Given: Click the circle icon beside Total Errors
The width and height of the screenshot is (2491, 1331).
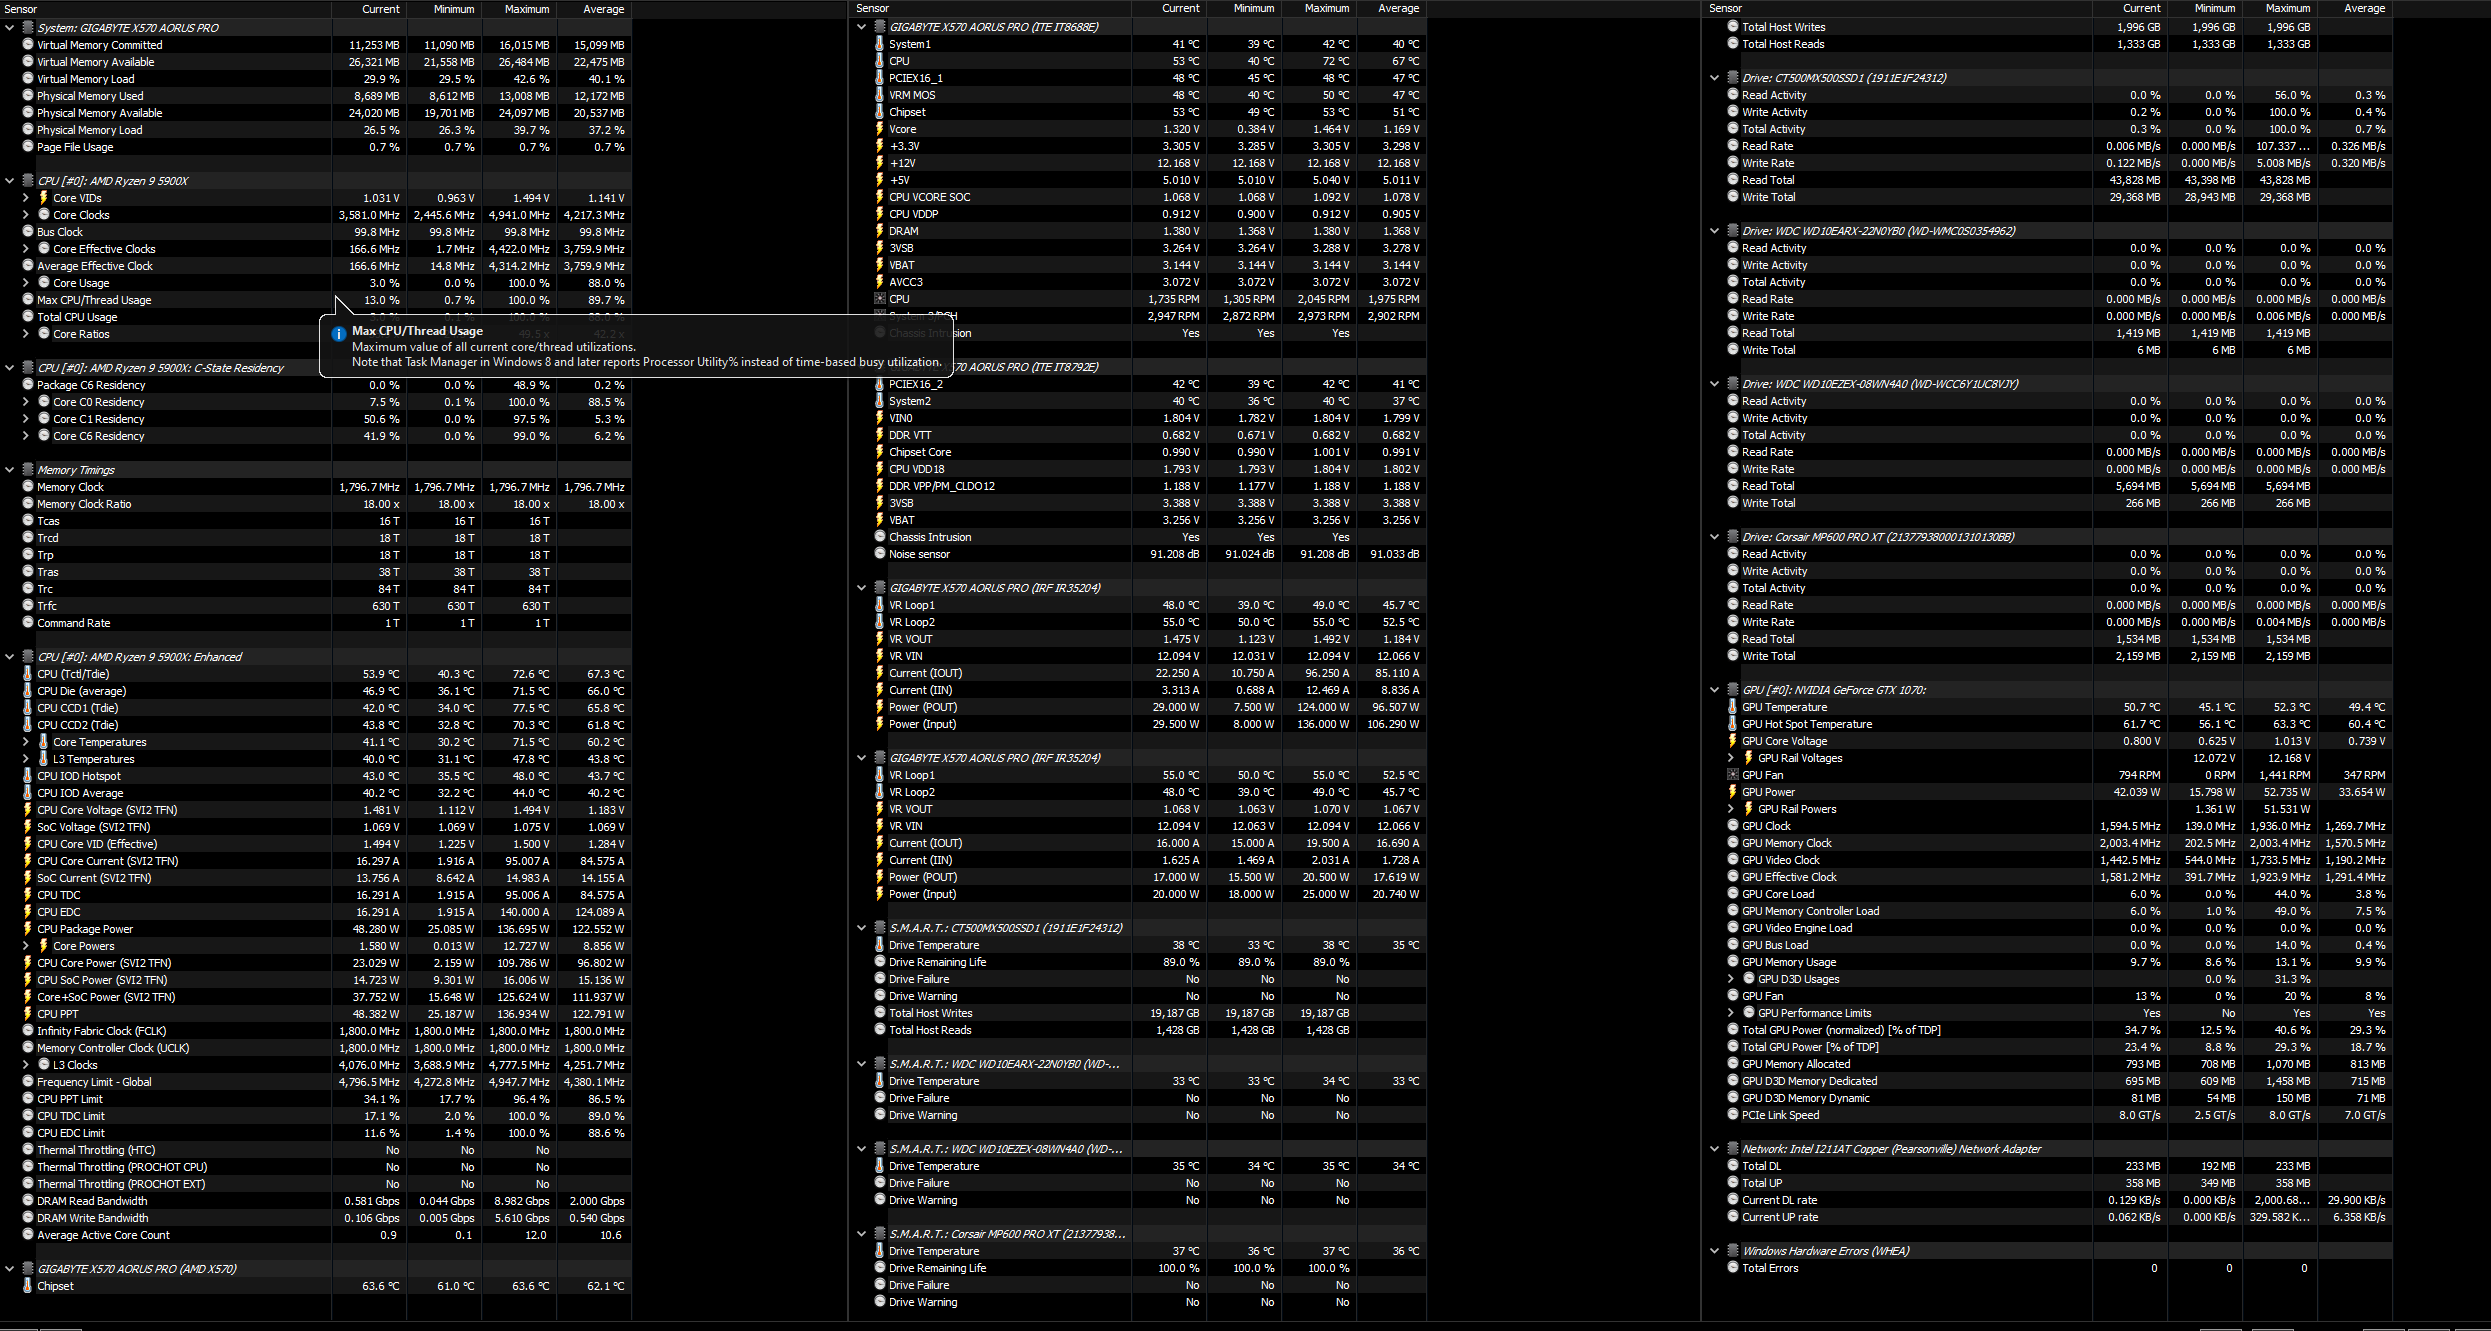Looking at the screenshot, I should (1733, 1268).
